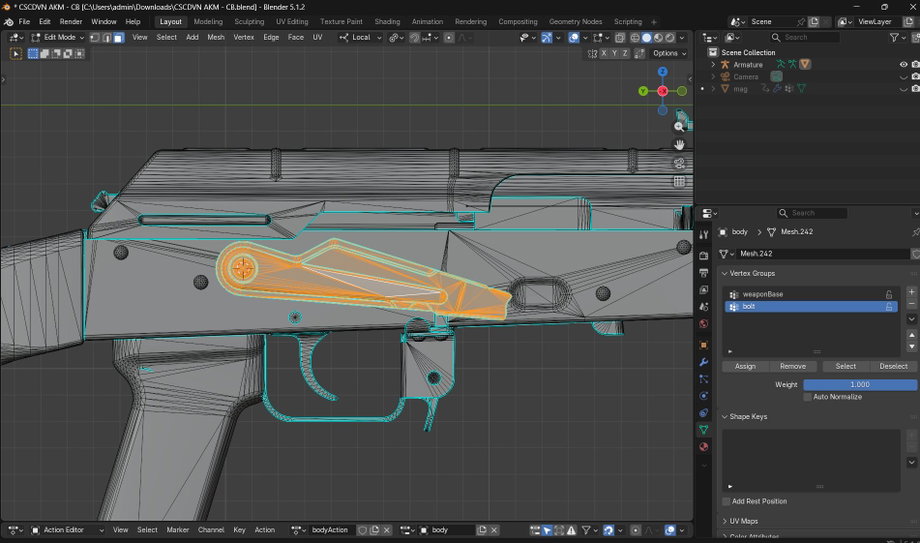920x543 pixels.
Task: Open the Local transform orientation dropdown
Action: 360,38
